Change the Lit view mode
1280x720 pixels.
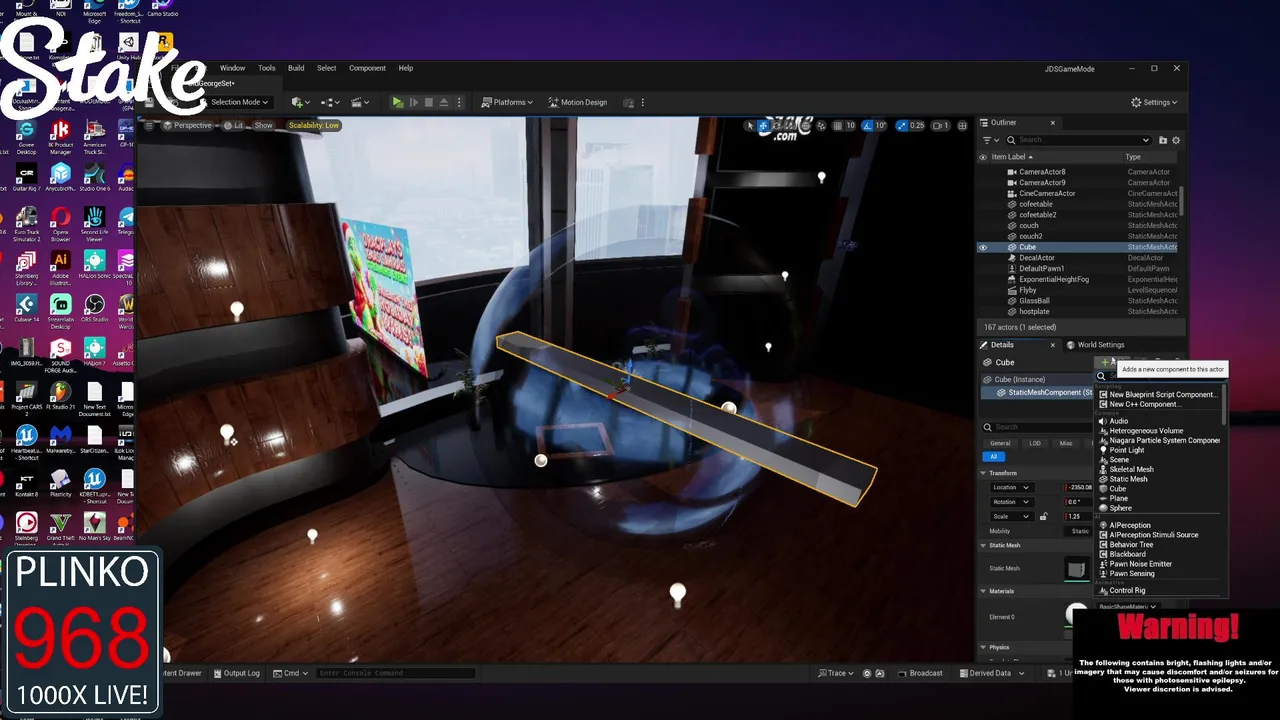(x=234, y=125)
